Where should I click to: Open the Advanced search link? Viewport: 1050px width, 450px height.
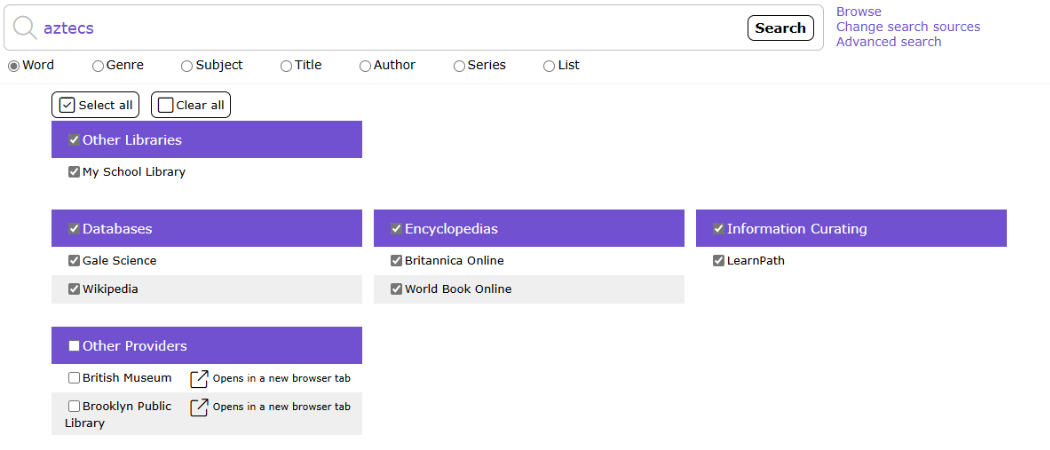[x=889, y=42]
